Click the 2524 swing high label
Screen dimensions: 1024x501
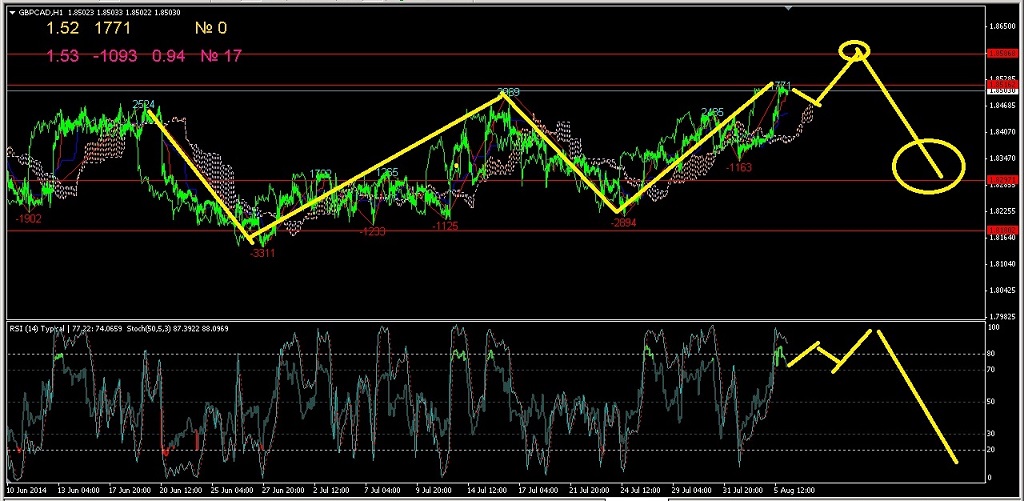144,104
